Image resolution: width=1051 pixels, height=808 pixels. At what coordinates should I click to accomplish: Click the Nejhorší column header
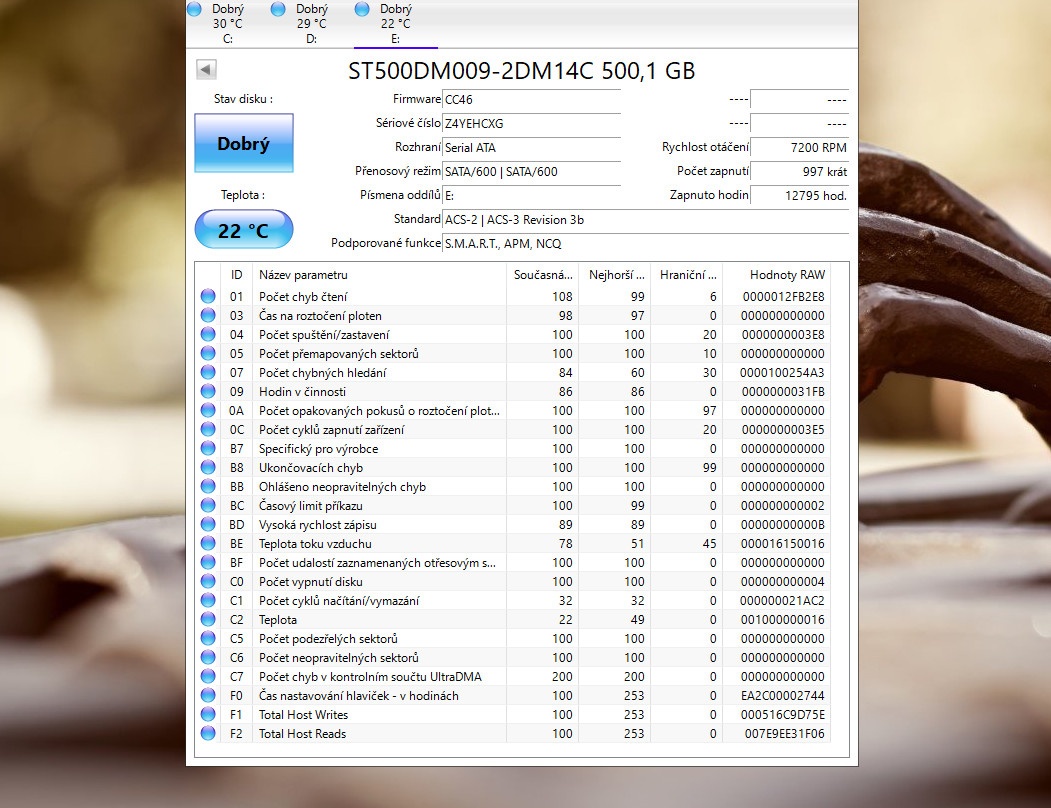(615, 274)
